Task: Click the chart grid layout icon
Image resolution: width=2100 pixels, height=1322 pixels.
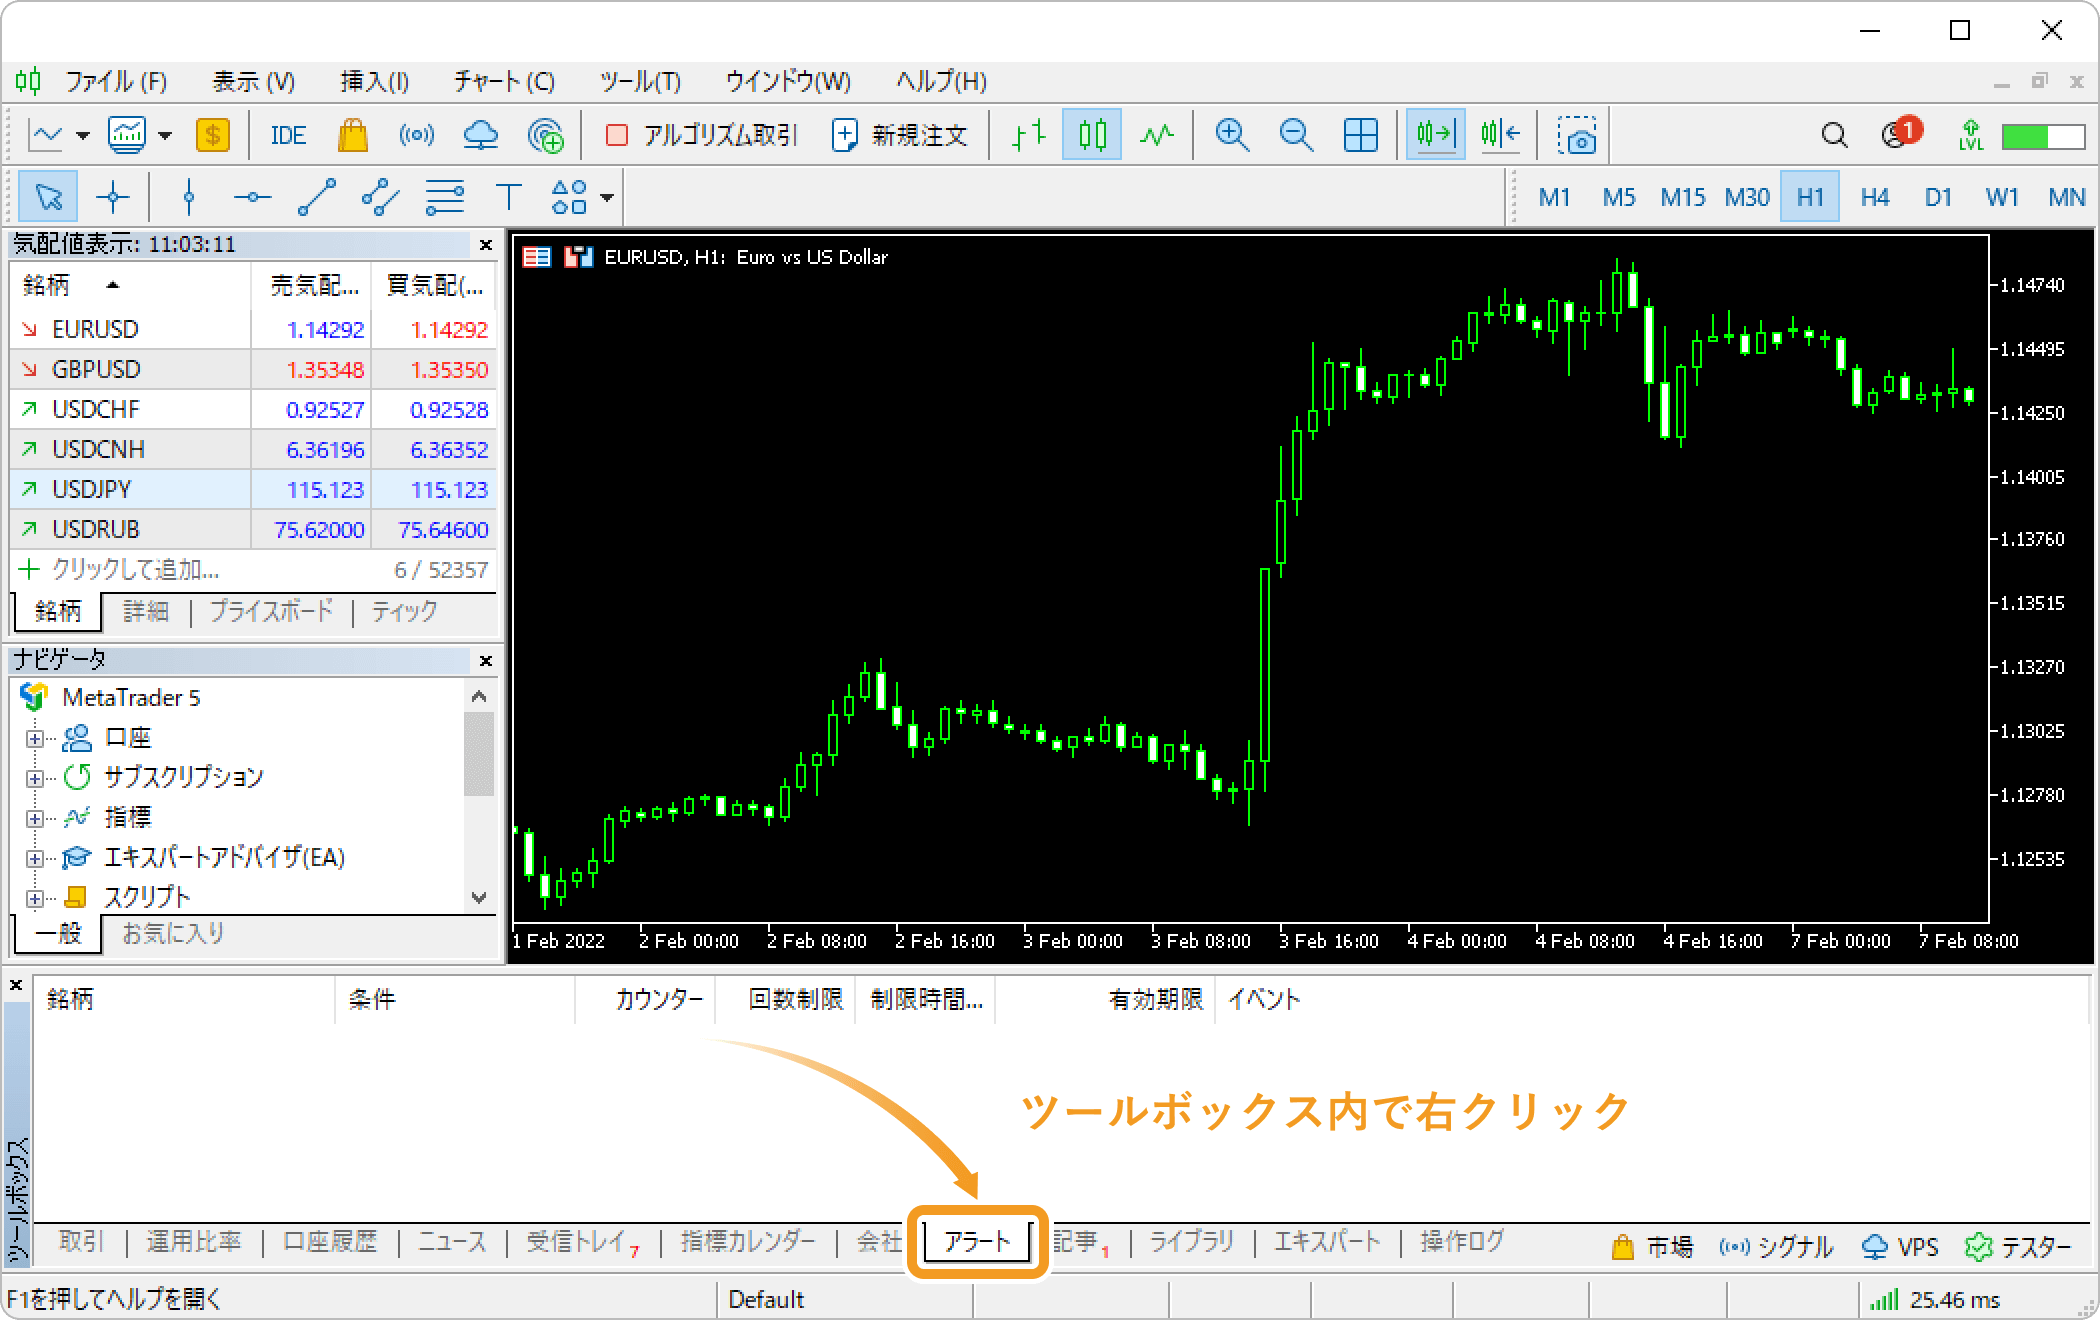Action: click(x=1357, y=136)
